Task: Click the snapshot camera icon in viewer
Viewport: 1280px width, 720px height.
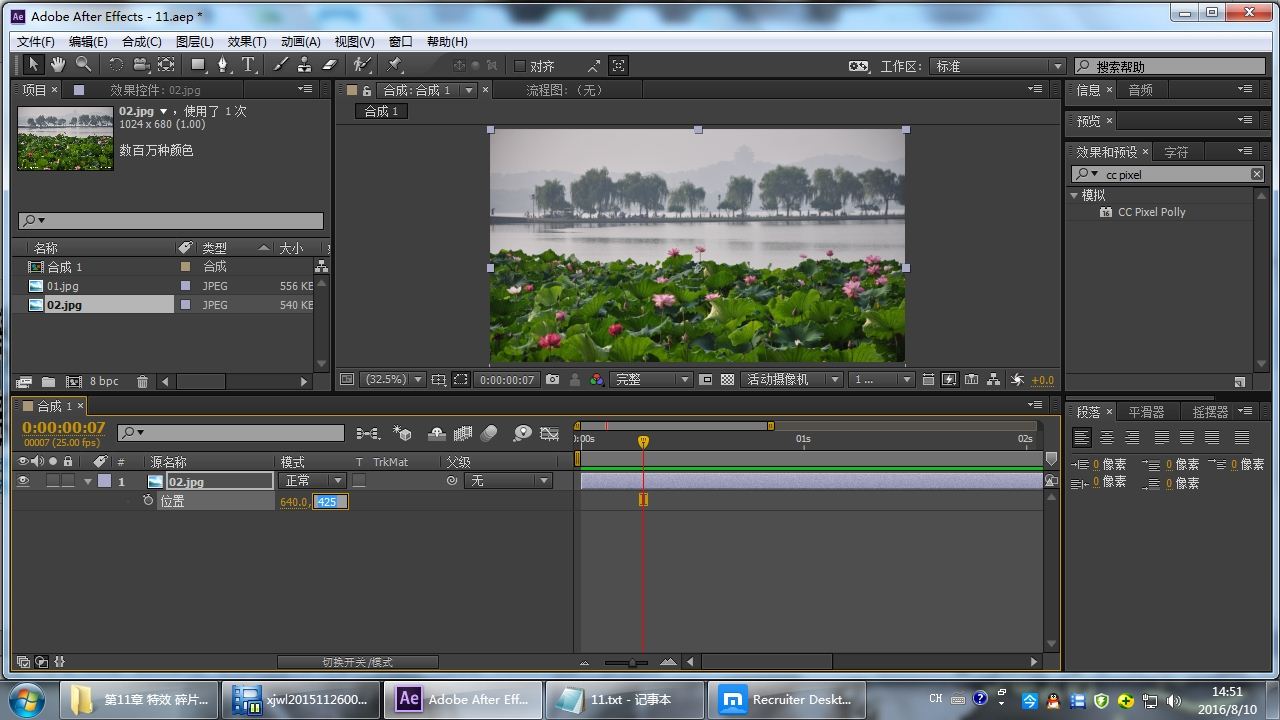Action: click(552, 380)
